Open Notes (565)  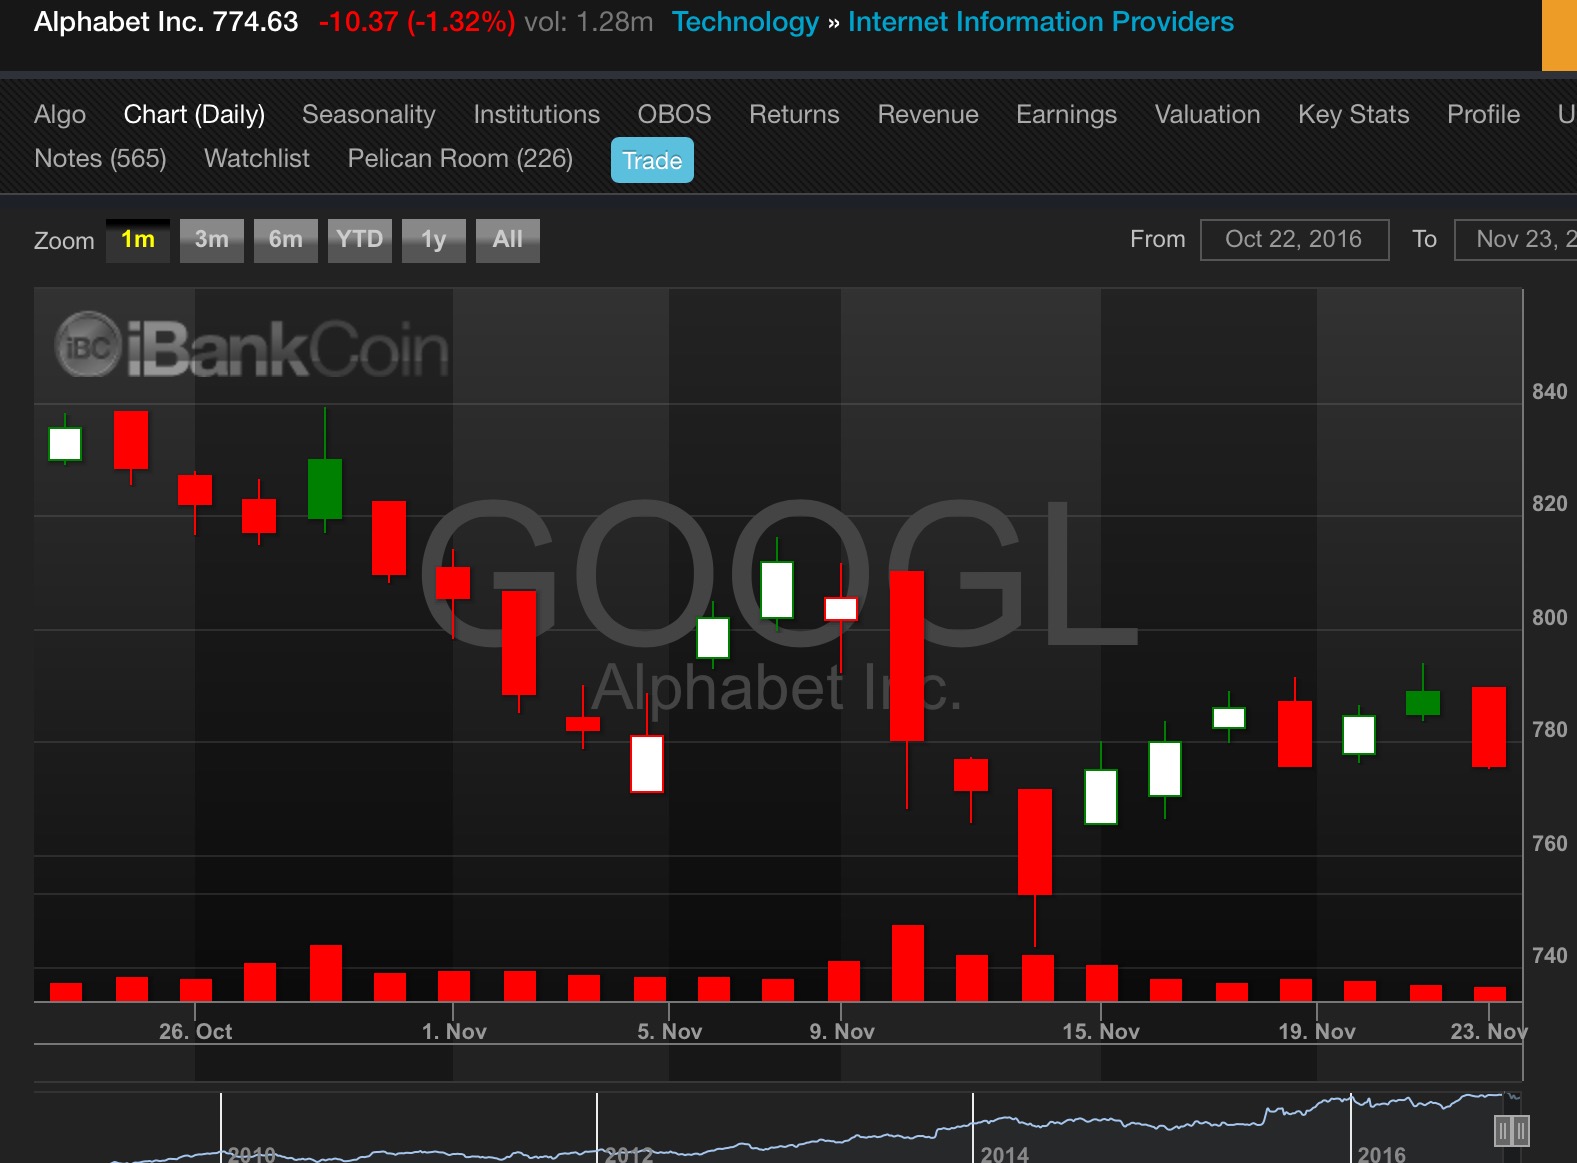(x=101, y=159)
